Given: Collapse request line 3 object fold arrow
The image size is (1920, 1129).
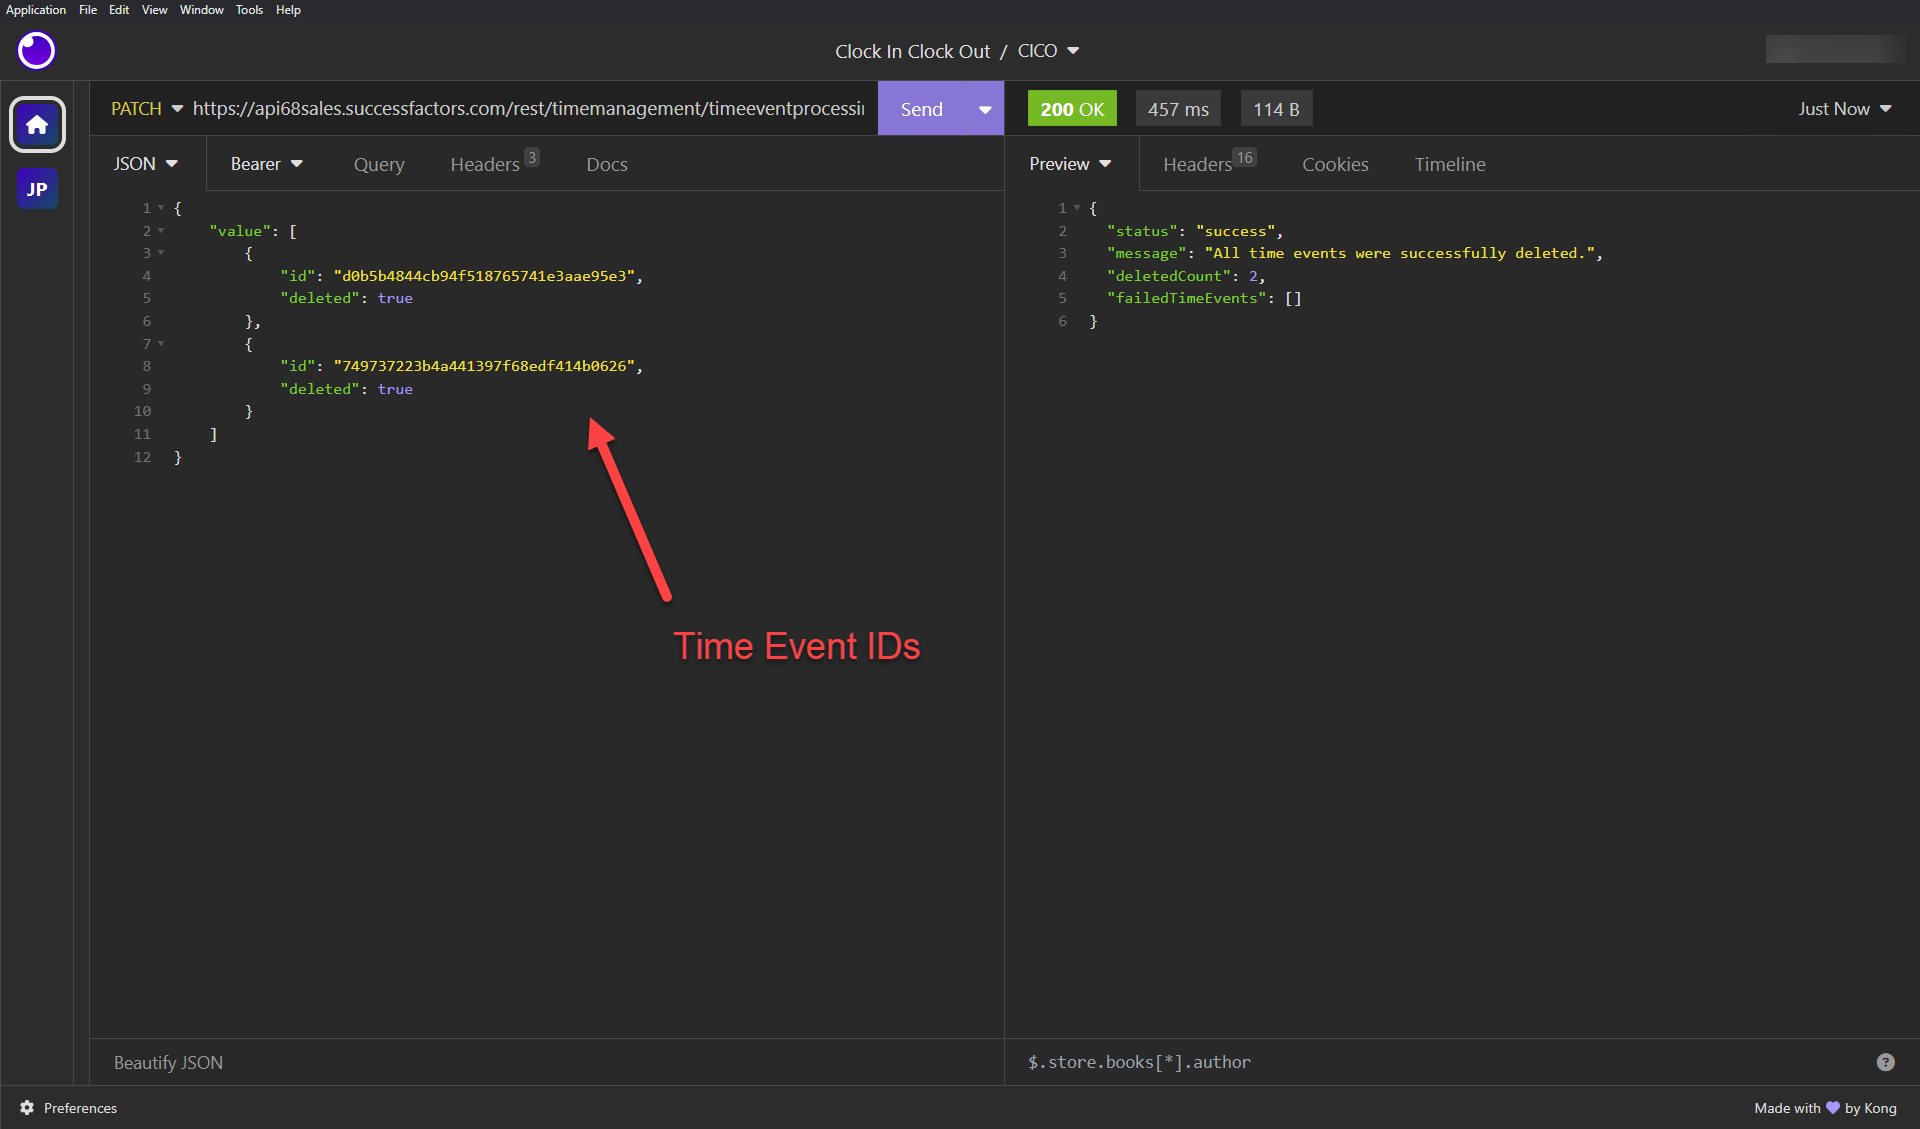Looking at the screenshot, I should click(x=161, y=253).
